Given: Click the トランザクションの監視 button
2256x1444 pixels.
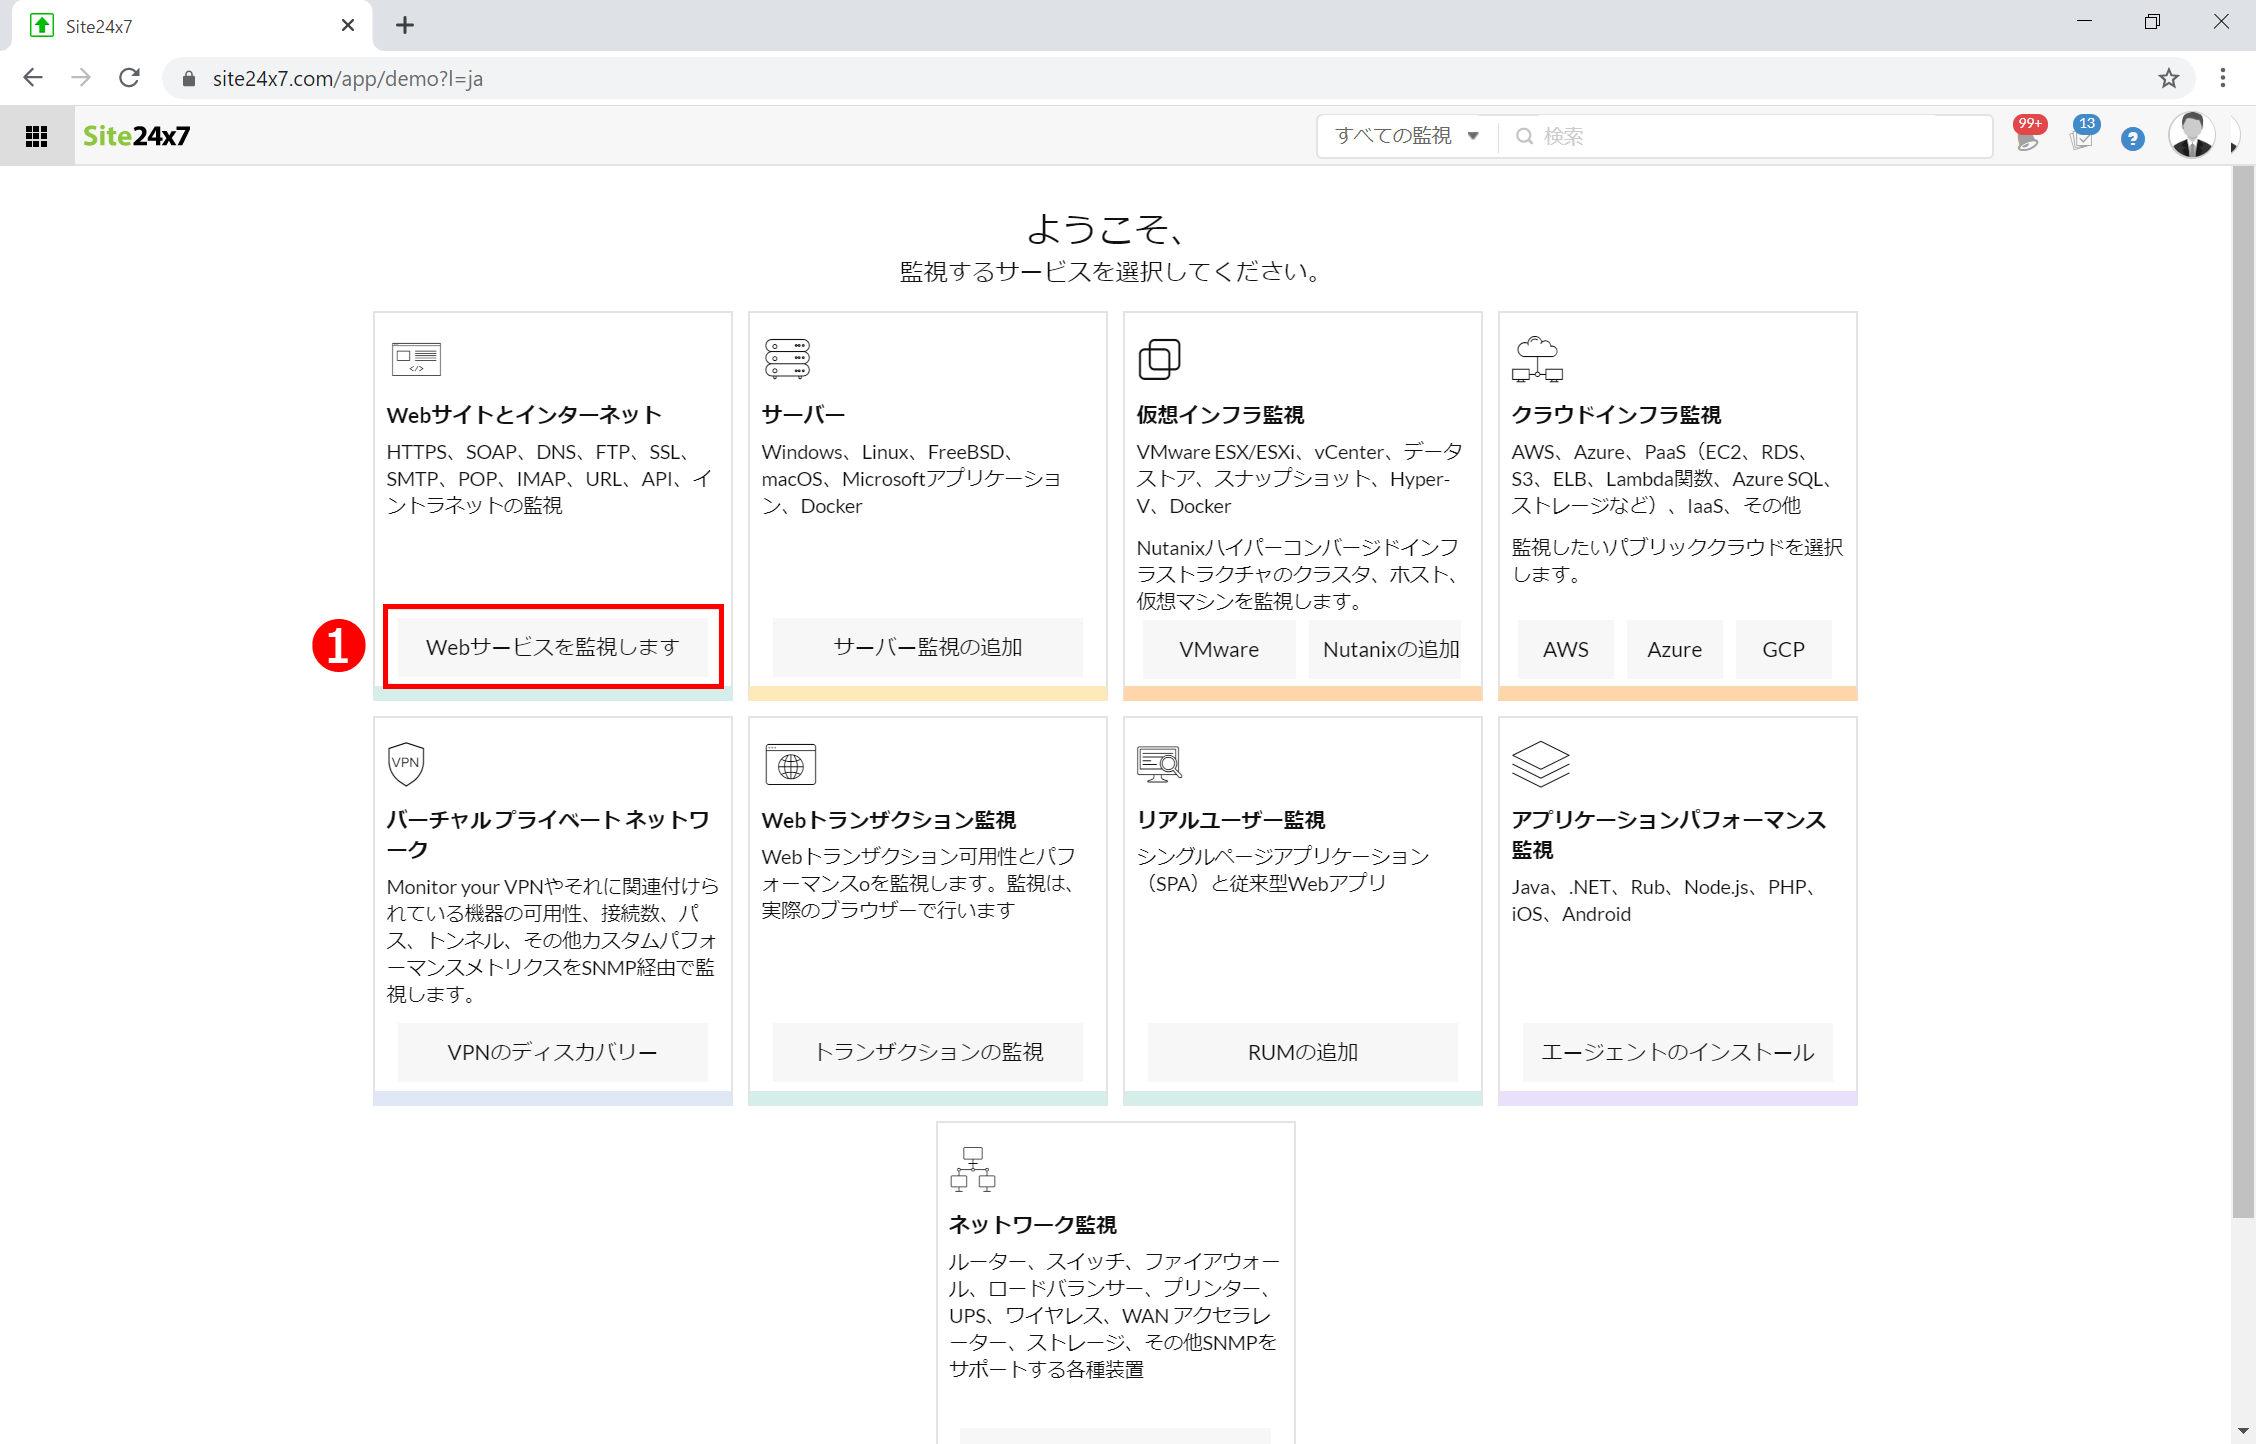Looking at the screenshot, I should 927,1052.
